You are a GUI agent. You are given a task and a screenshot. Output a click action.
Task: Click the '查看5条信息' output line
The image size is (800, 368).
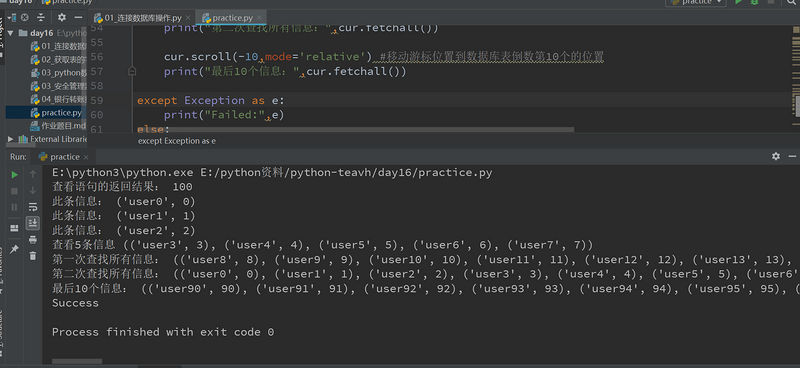(x=322, y=245)
